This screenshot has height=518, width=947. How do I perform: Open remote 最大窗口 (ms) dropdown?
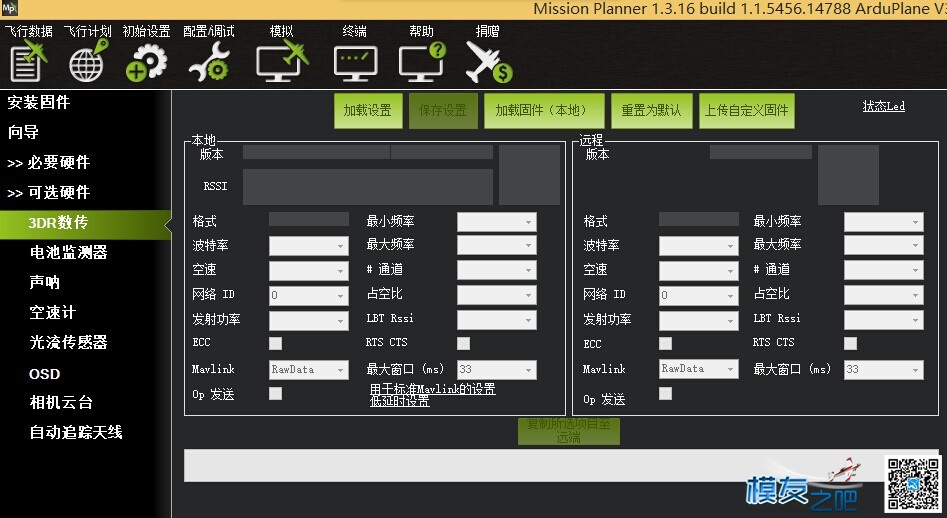pyautogui.click(x=884, y=369)
